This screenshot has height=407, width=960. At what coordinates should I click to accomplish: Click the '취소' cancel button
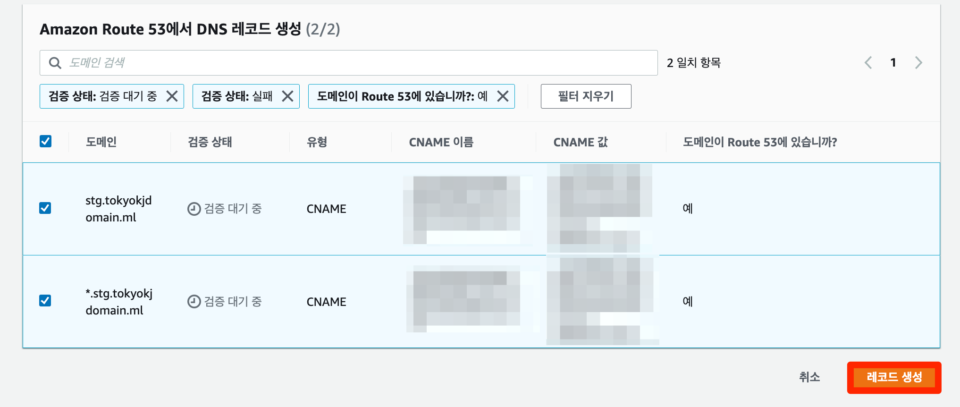[809, 377]
